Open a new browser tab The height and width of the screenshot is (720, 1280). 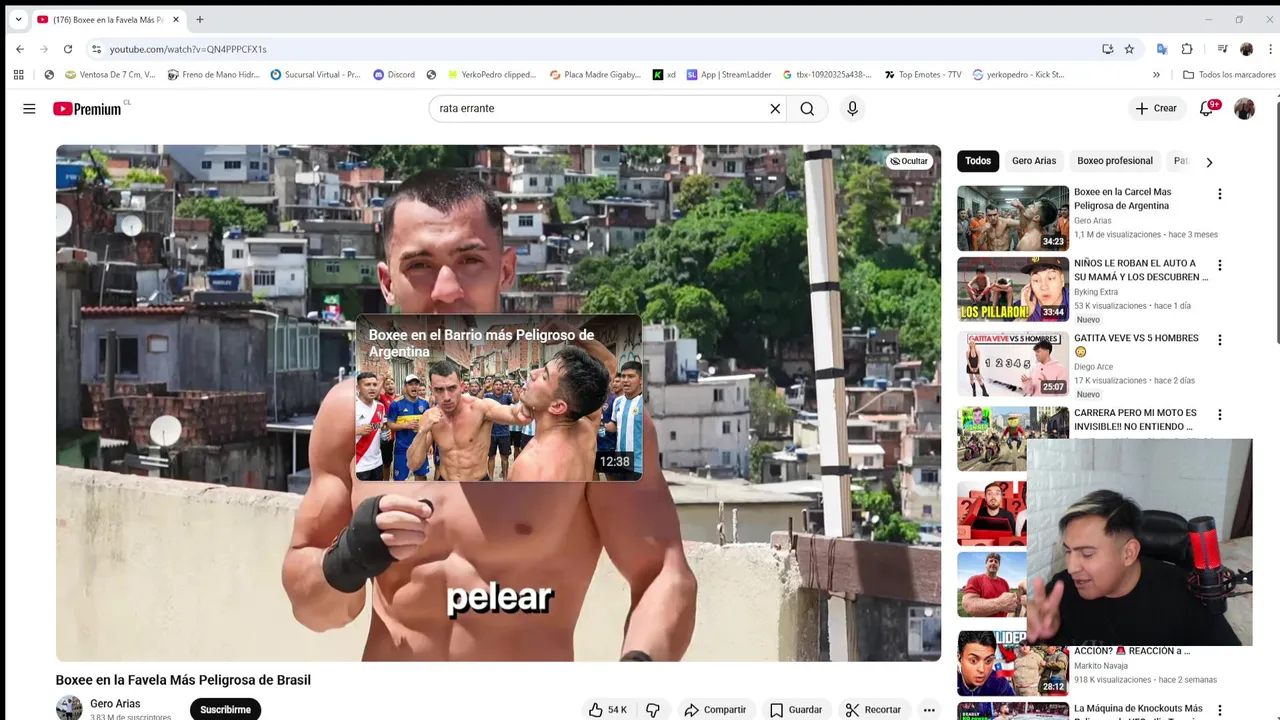tap(200, 19)
